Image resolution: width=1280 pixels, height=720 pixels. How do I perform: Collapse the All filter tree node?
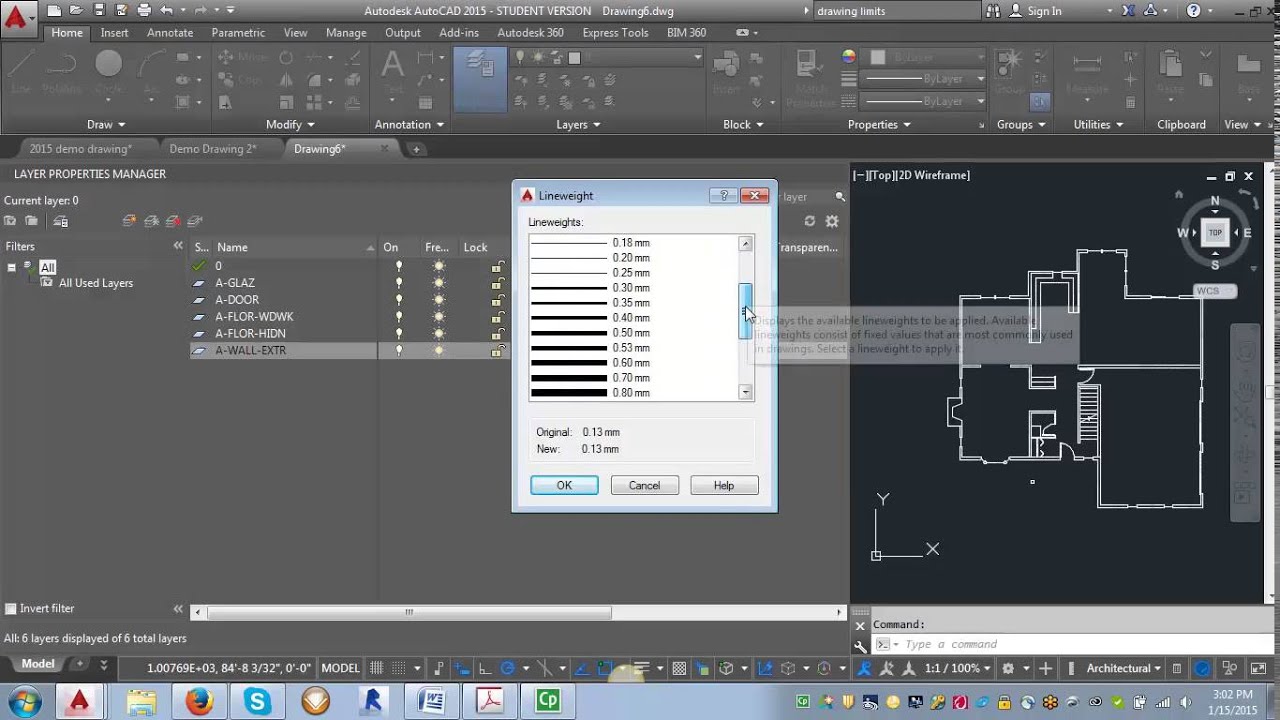tap(11, 267)
